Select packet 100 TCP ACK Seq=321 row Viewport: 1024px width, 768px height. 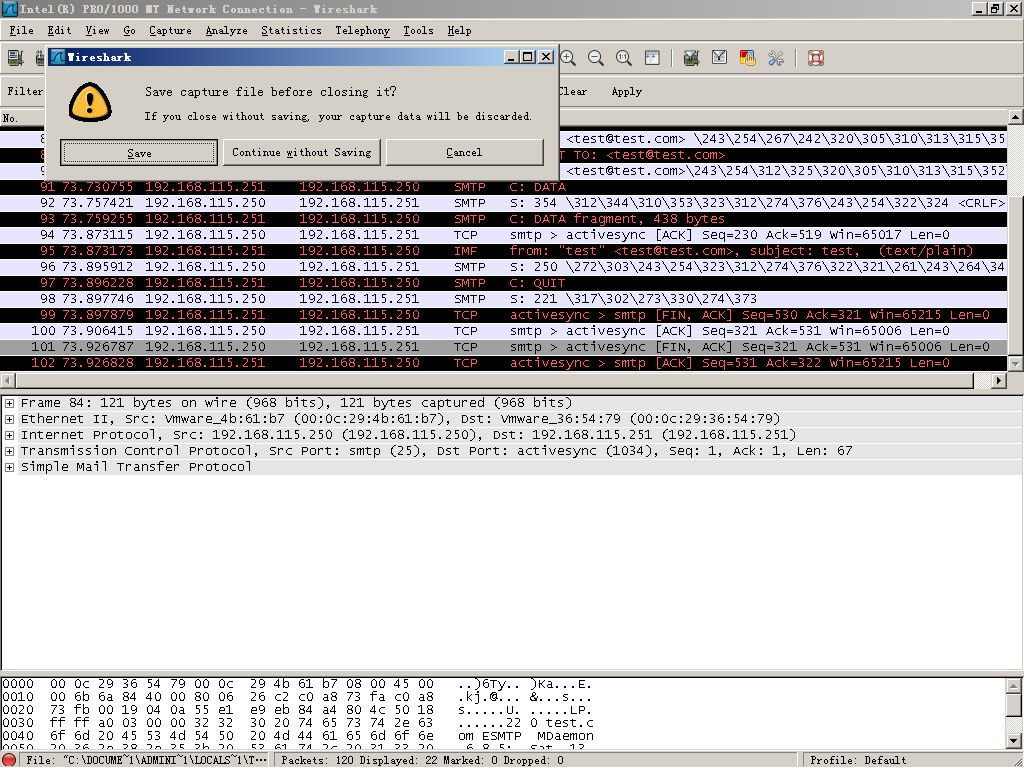tap(504, 330)
